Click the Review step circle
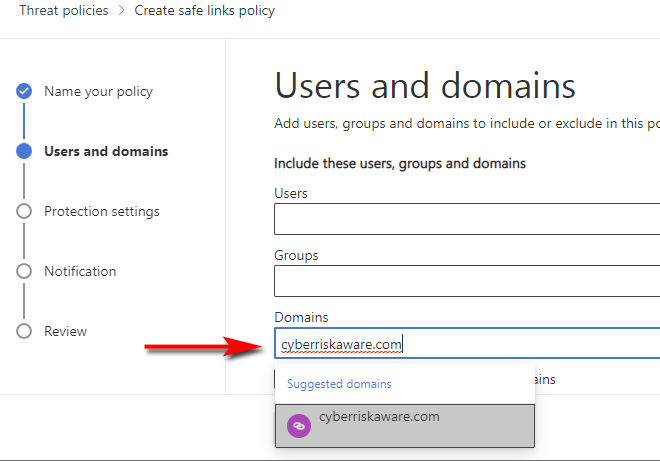The image size is (660, 461). (24, 331)
